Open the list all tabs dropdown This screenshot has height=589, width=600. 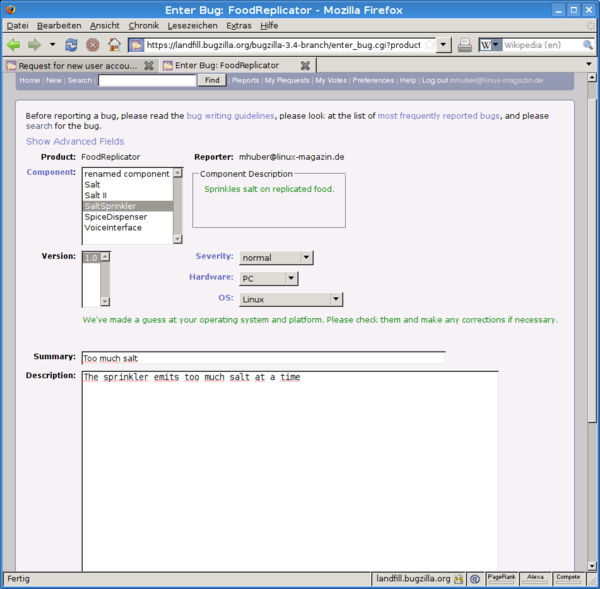589,64
